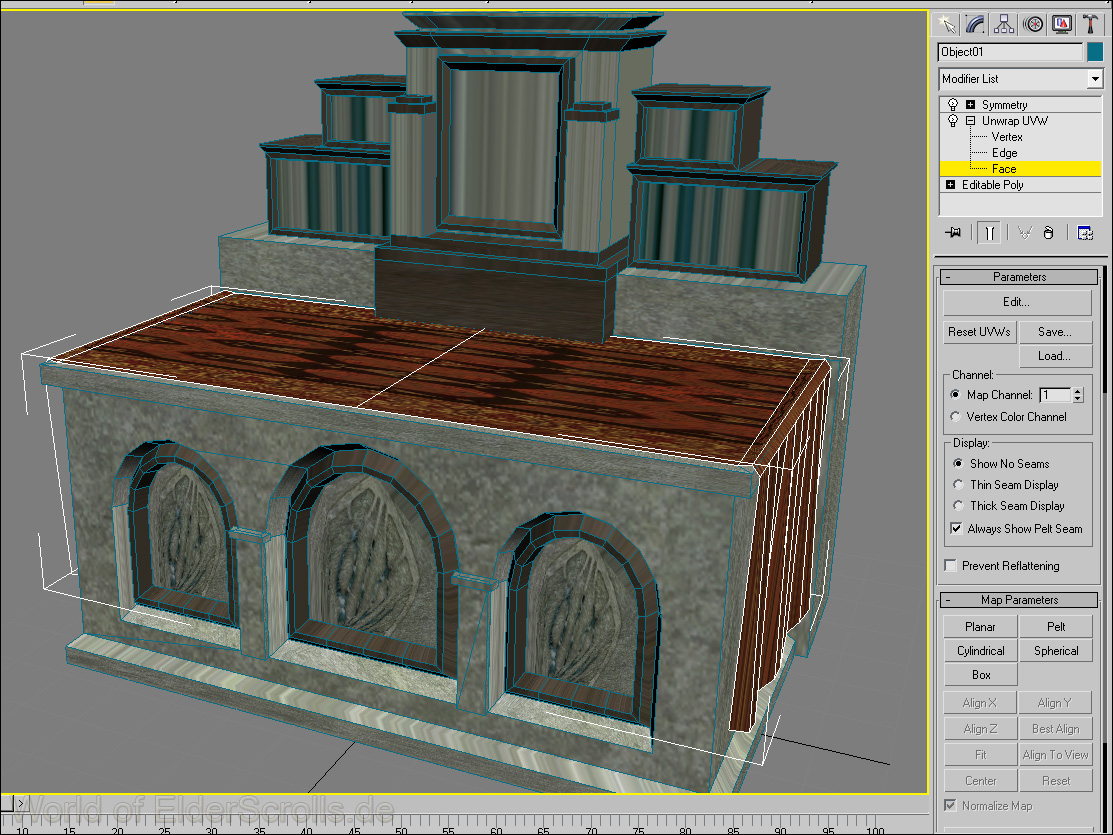Select Symmetry modifier in the stack

[1004, 104]
